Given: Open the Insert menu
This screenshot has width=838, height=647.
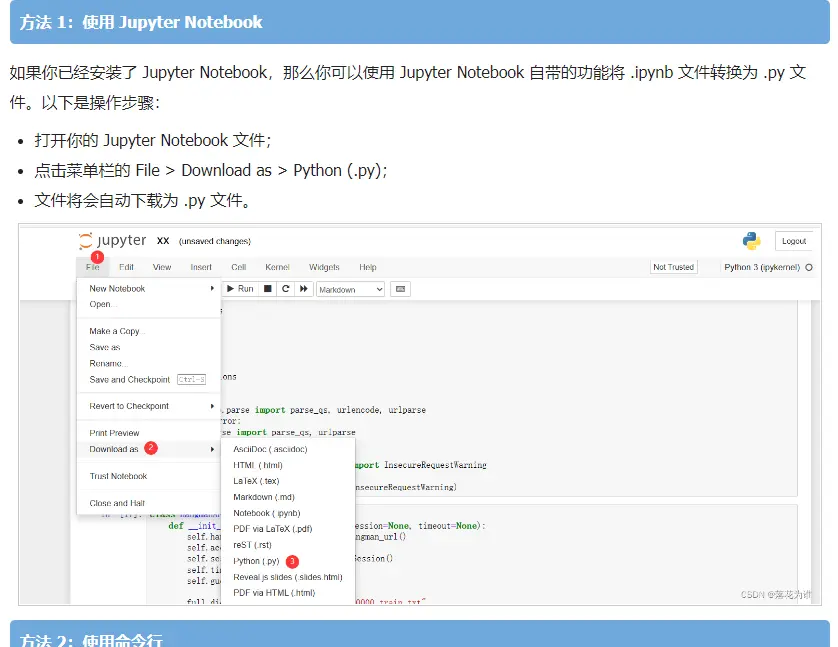Looking at the screenshot, I should pos(201,267).
